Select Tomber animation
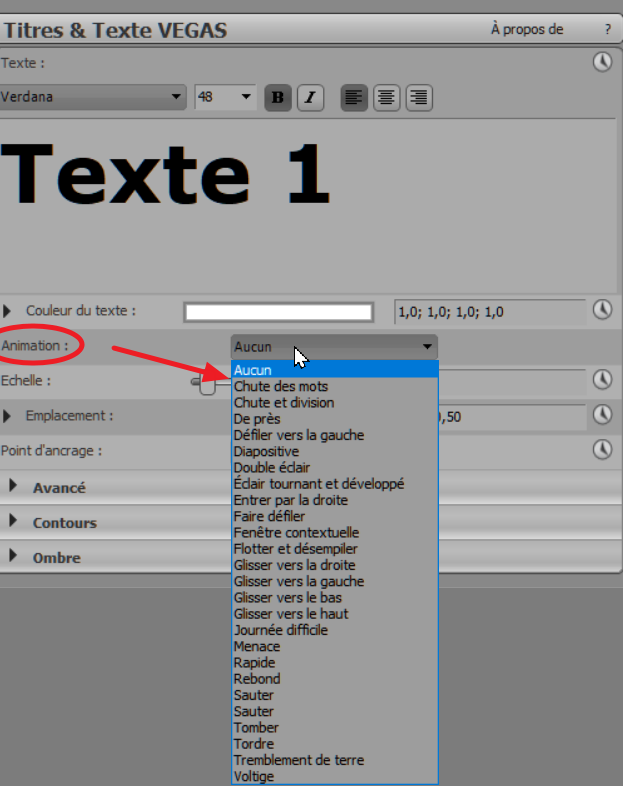This screenshot has height=786, width=623. point(335,727)
